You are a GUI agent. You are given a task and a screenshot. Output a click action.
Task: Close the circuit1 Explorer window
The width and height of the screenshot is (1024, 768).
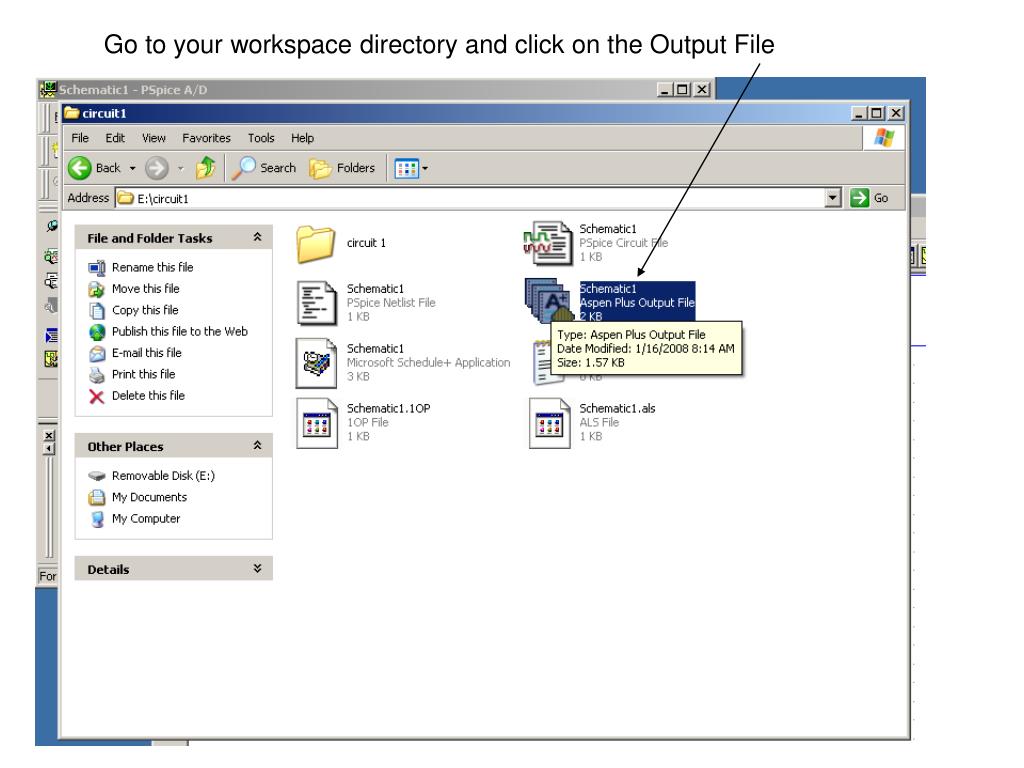pos(896,114)
